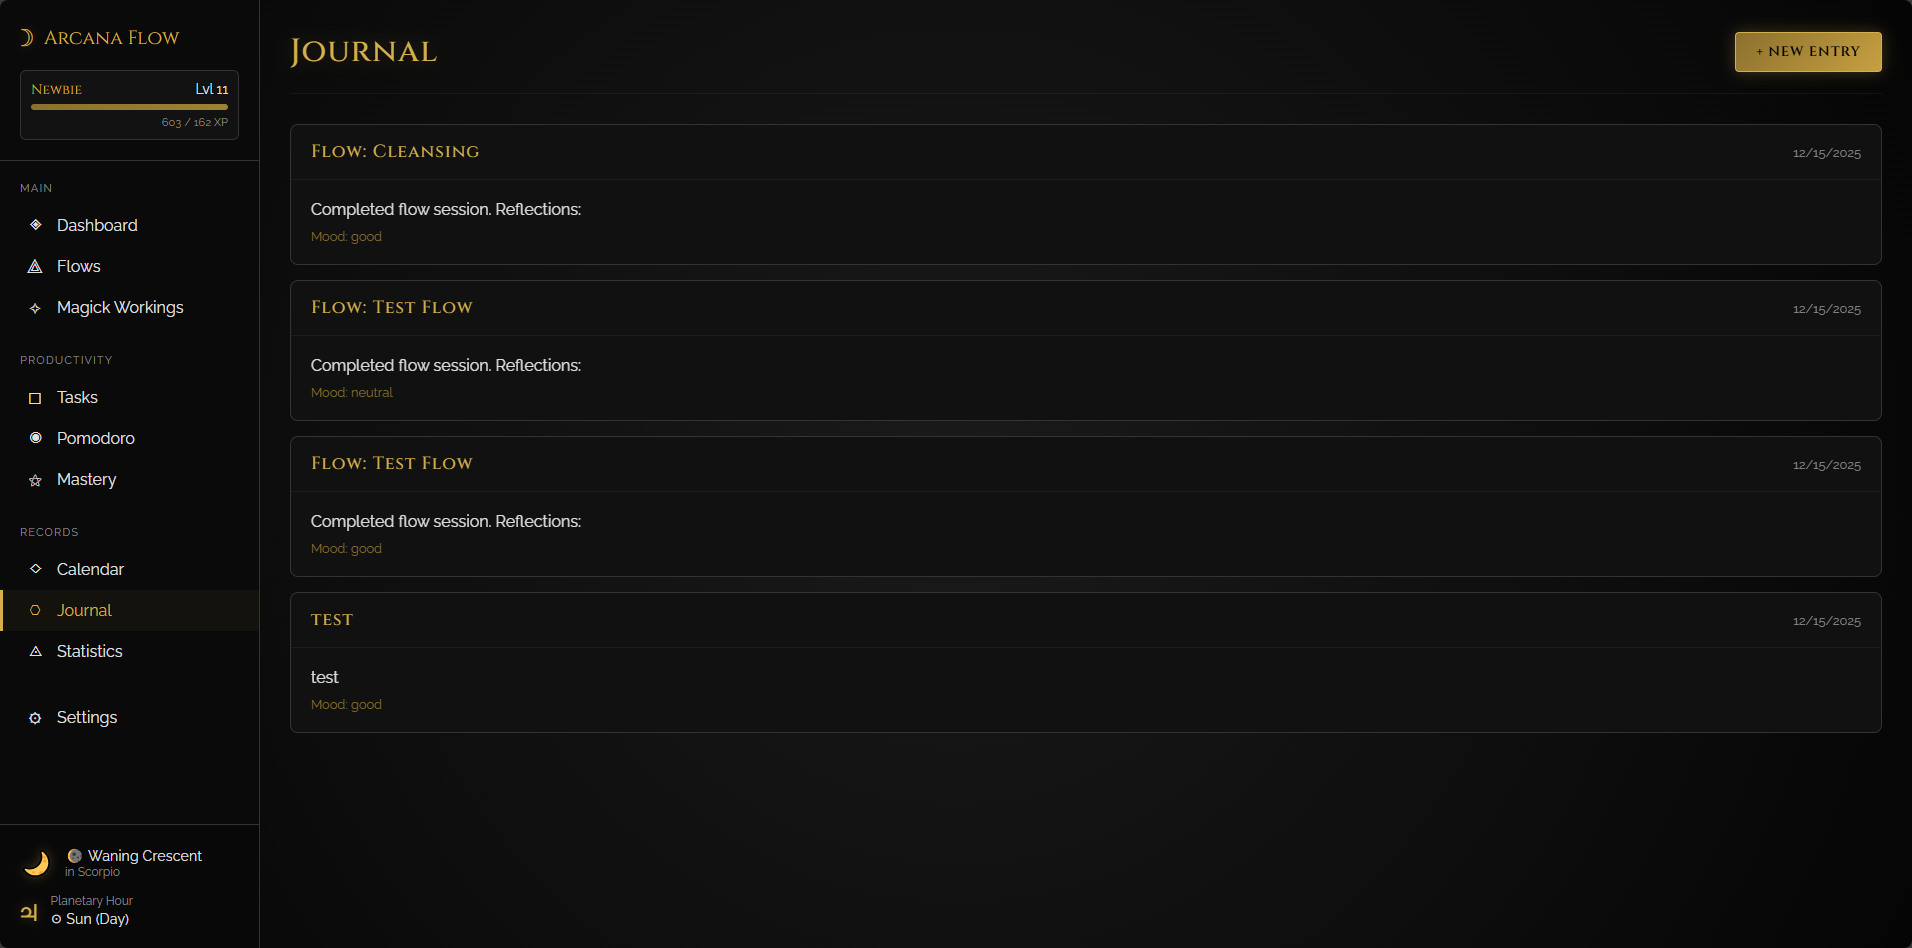Click the Settings gear icon
The height and width of the screenshot is (948, 1912).
pos(35,718)
